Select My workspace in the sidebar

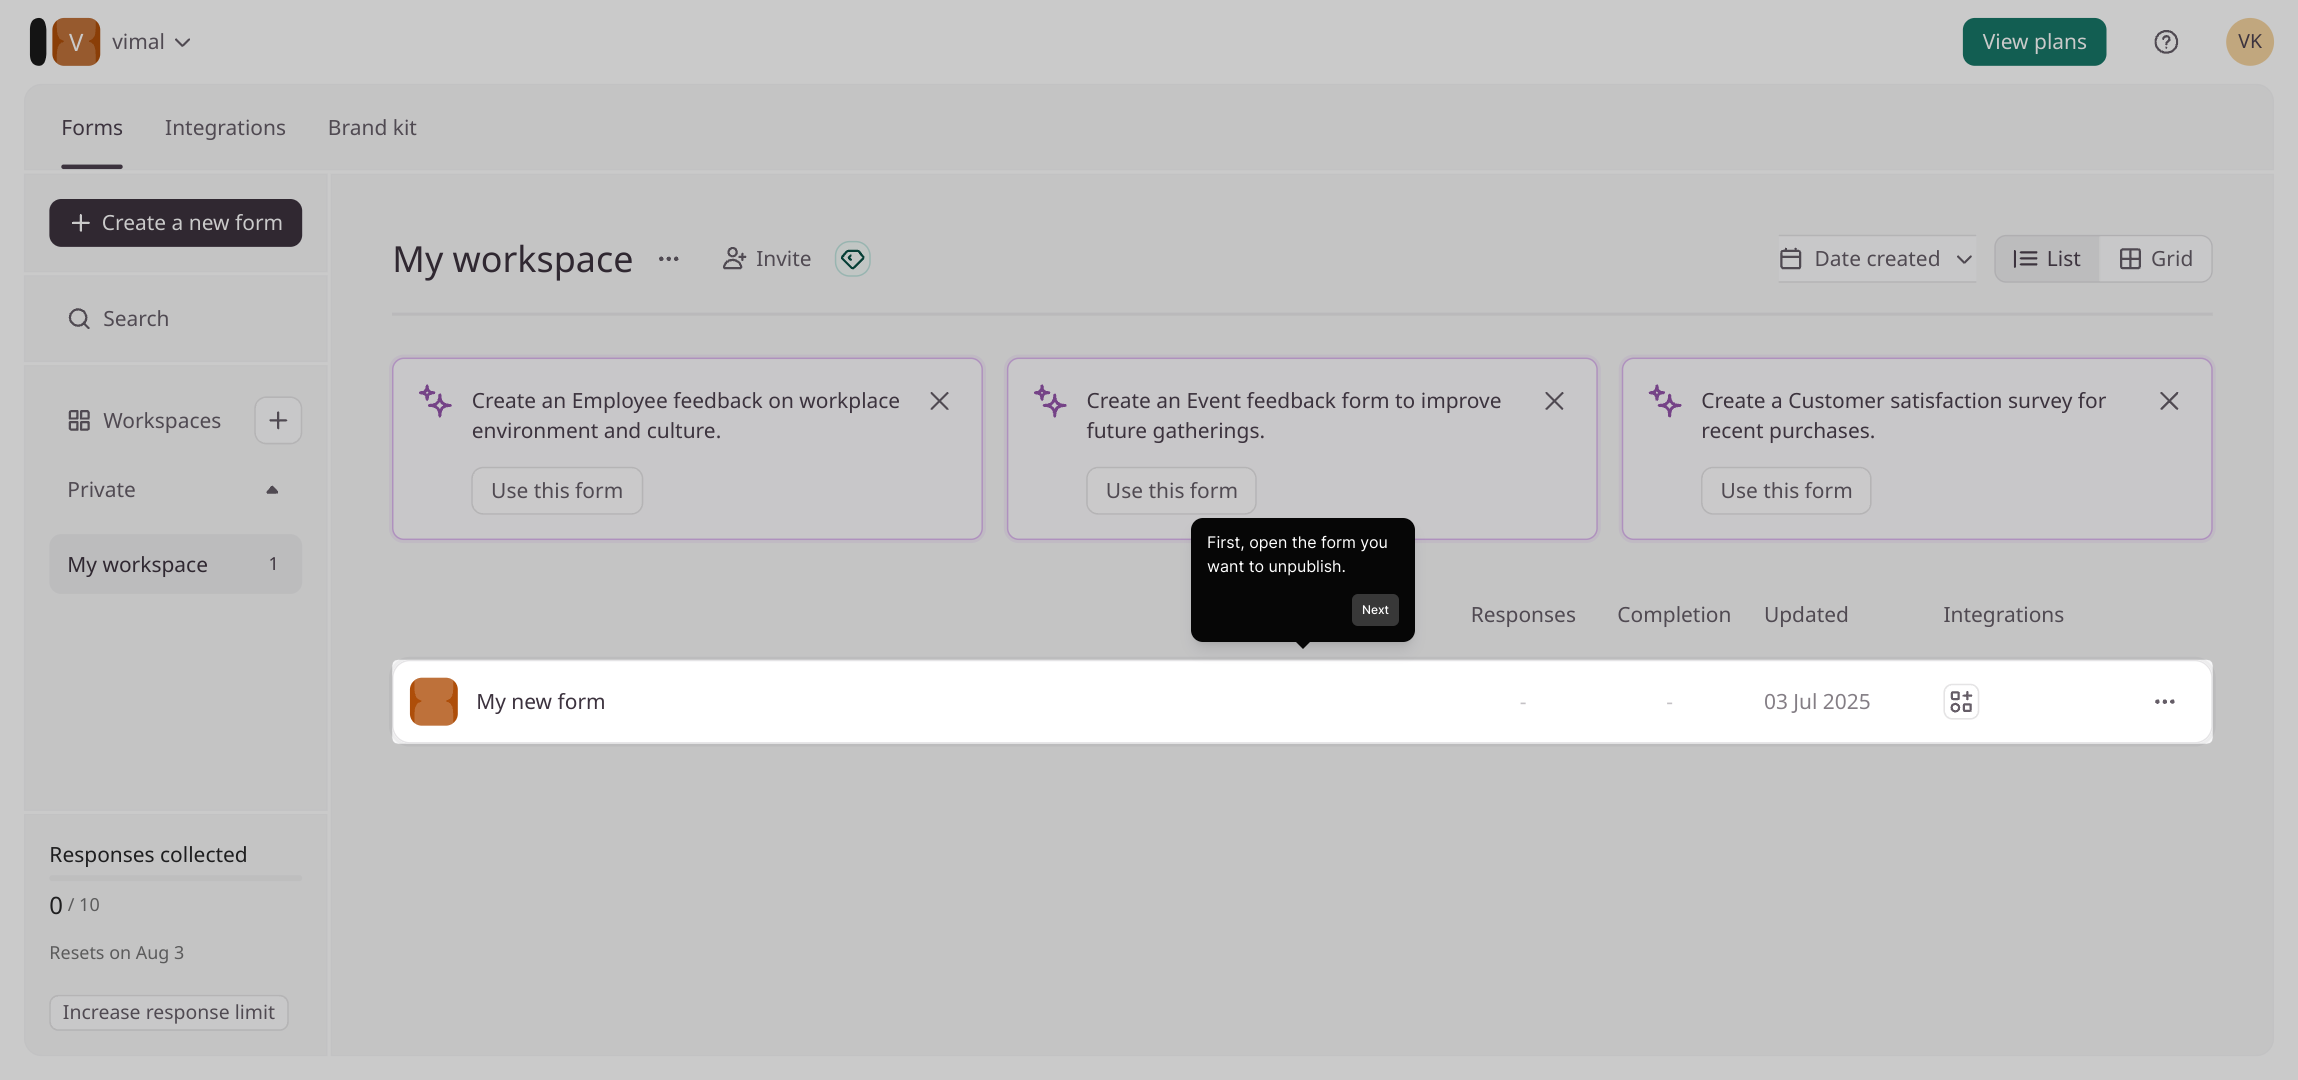coord(176,565)
